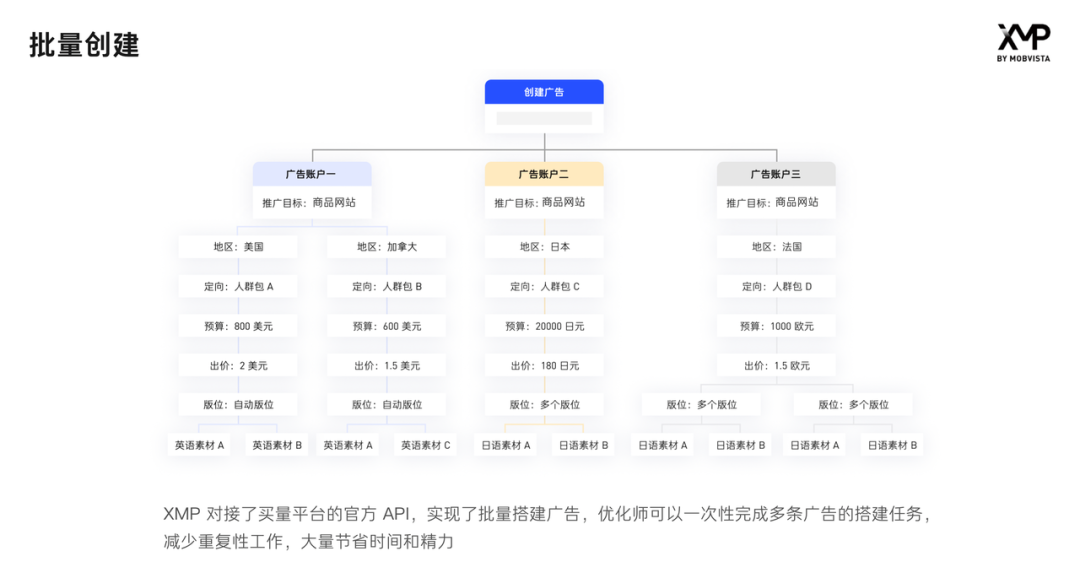Image resolution: width=1080 pixels, height=562 pixels.
Task: Click the 地区: 美国 box
Action: point(238,247)
